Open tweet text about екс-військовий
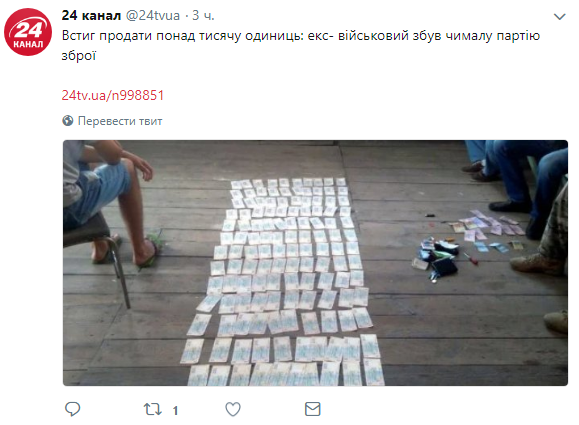579x425 pixels. [x=301, y=45]
